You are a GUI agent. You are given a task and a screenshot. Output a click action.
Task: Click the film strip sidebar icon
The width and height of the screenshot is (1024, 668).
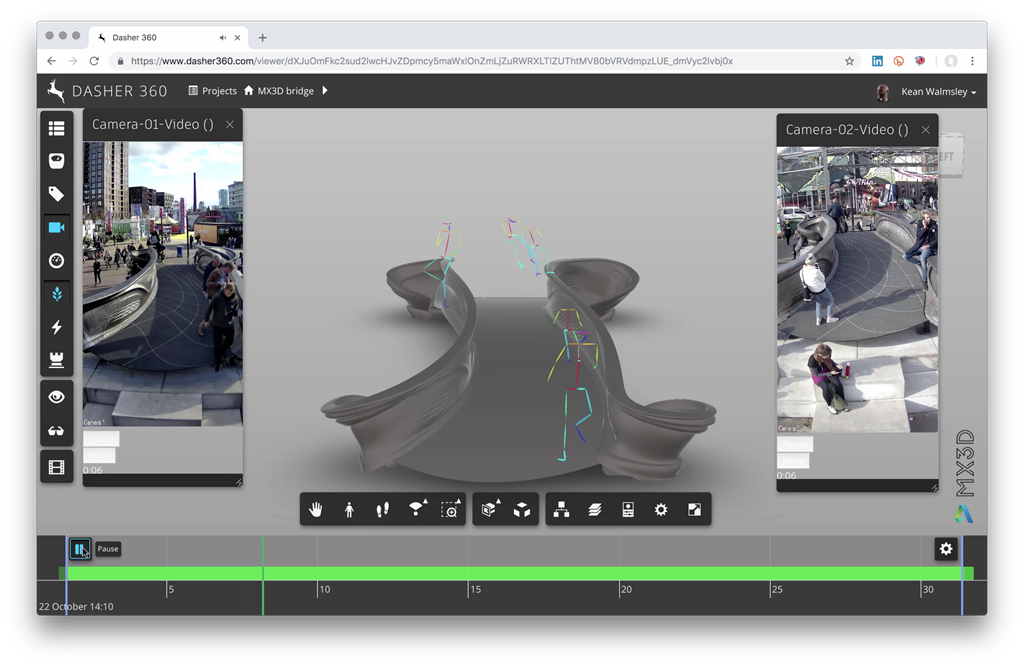[x=56, y=467]
